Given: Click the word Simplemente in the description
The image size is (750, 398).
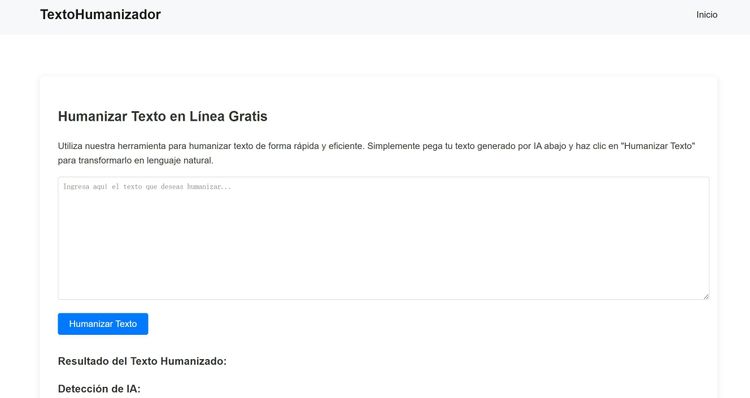Looking at the screenshot, I should (x=394, y=146).
